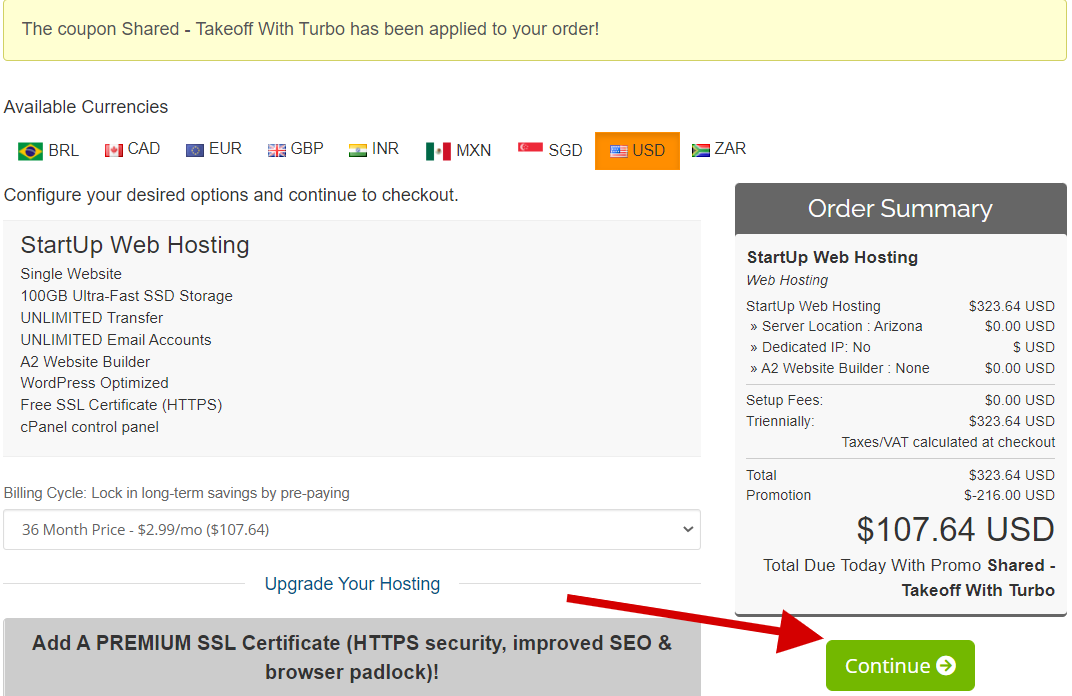Click 'A2 Website Builder : None' line
This screenshot has width=1072, height=696.
[x=840, y=368]
